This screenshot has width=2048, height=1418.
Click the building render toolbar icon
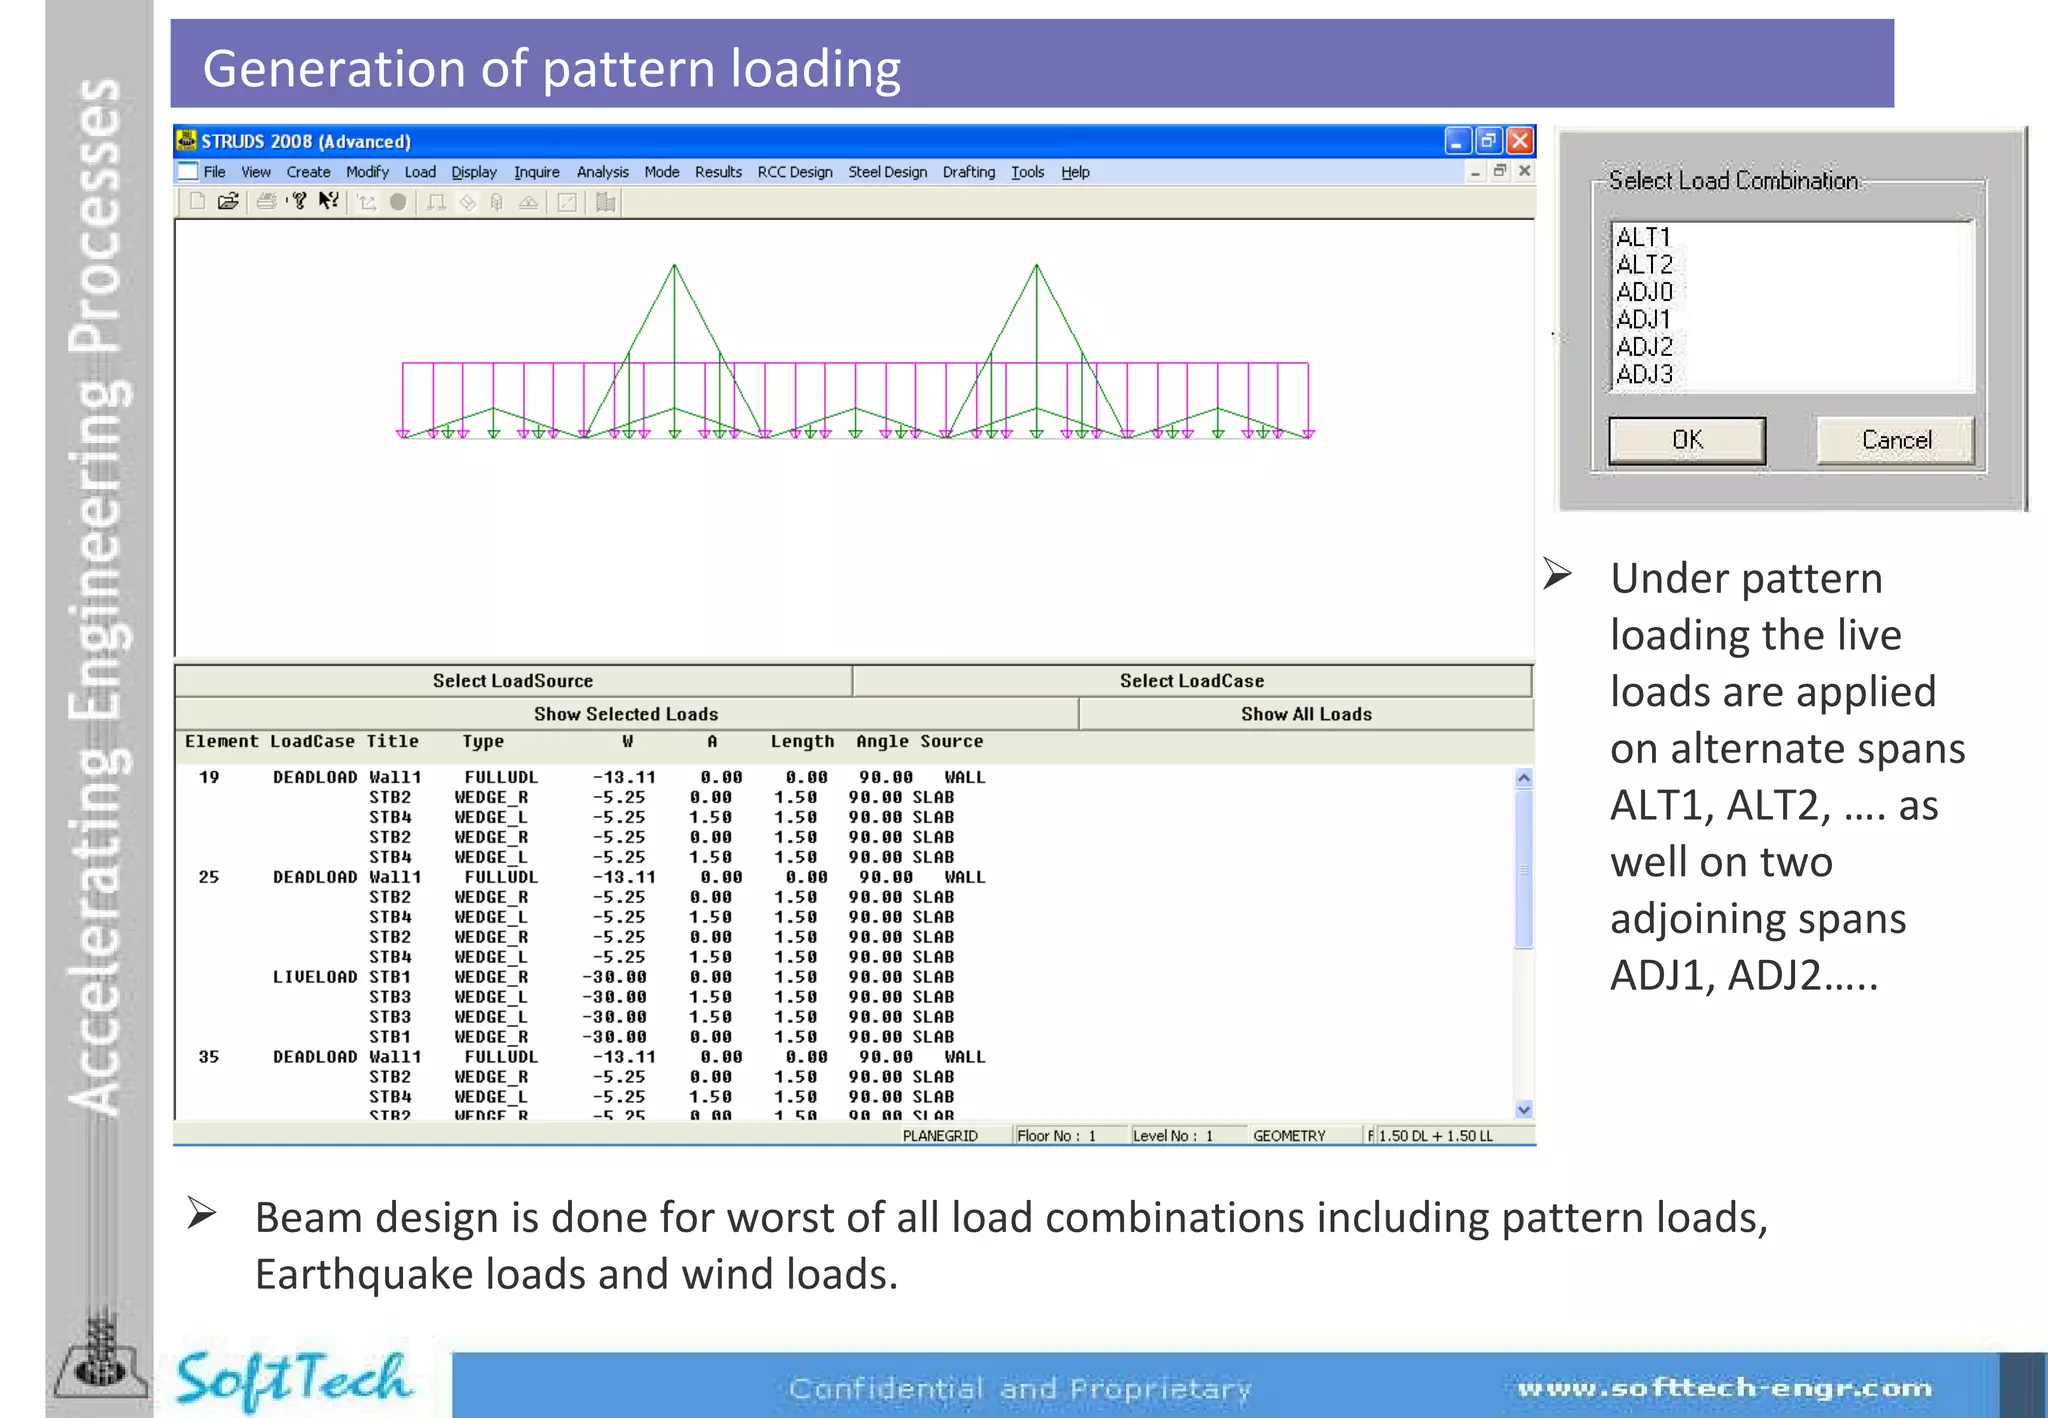click(x=605, y=203)
